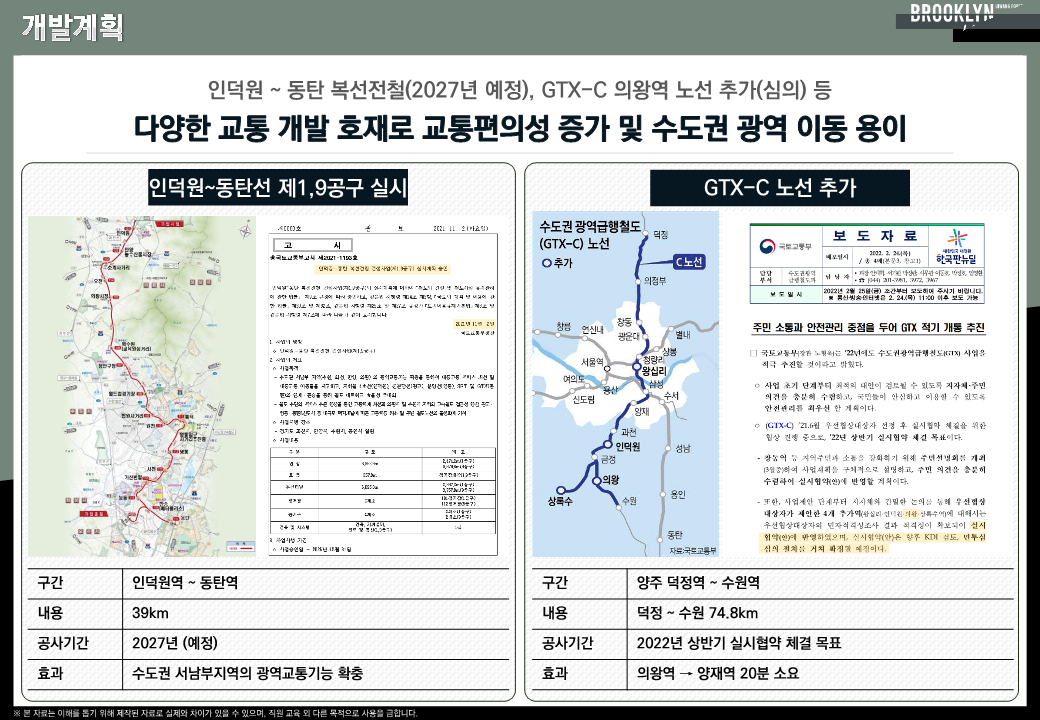Image resolution: width=1040 pixels, height=720 pixels.
Task: Click headline 다양한 교통 개발 호재로 교통편의성 증가
Action: [x=520, y=128]
